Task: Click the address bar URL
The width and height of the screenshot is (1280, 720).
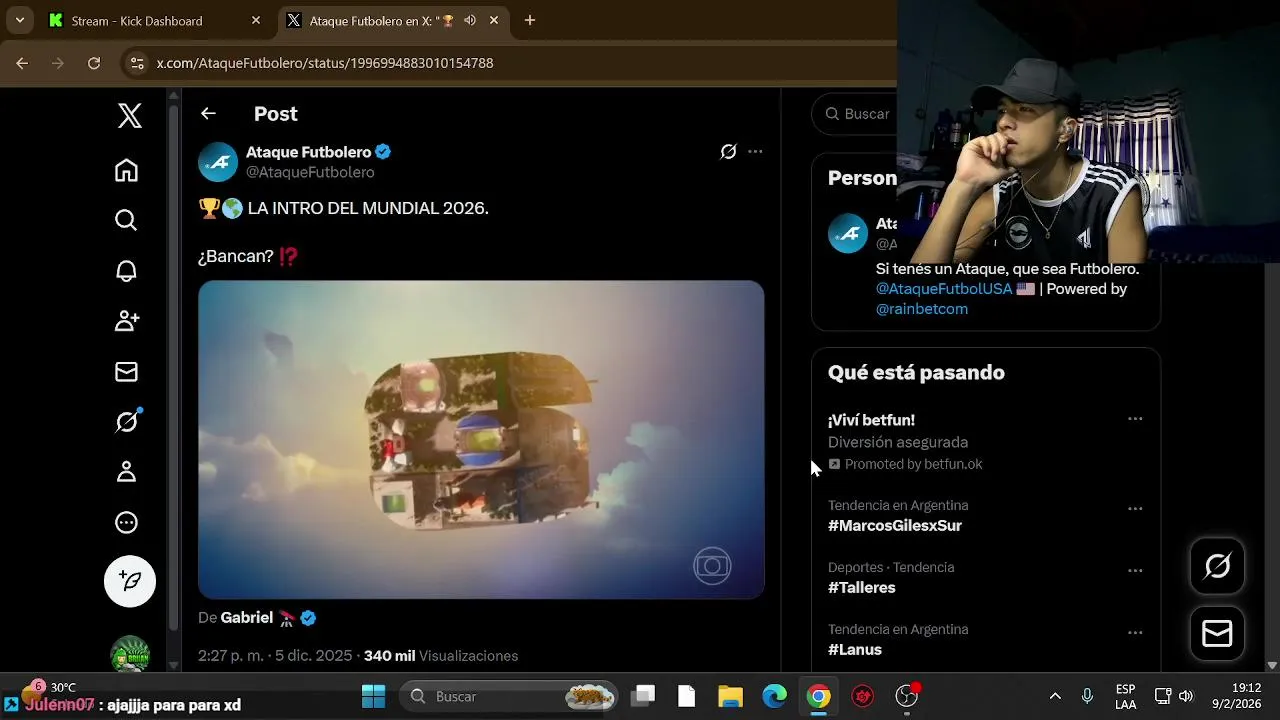Action: (325, 63)
